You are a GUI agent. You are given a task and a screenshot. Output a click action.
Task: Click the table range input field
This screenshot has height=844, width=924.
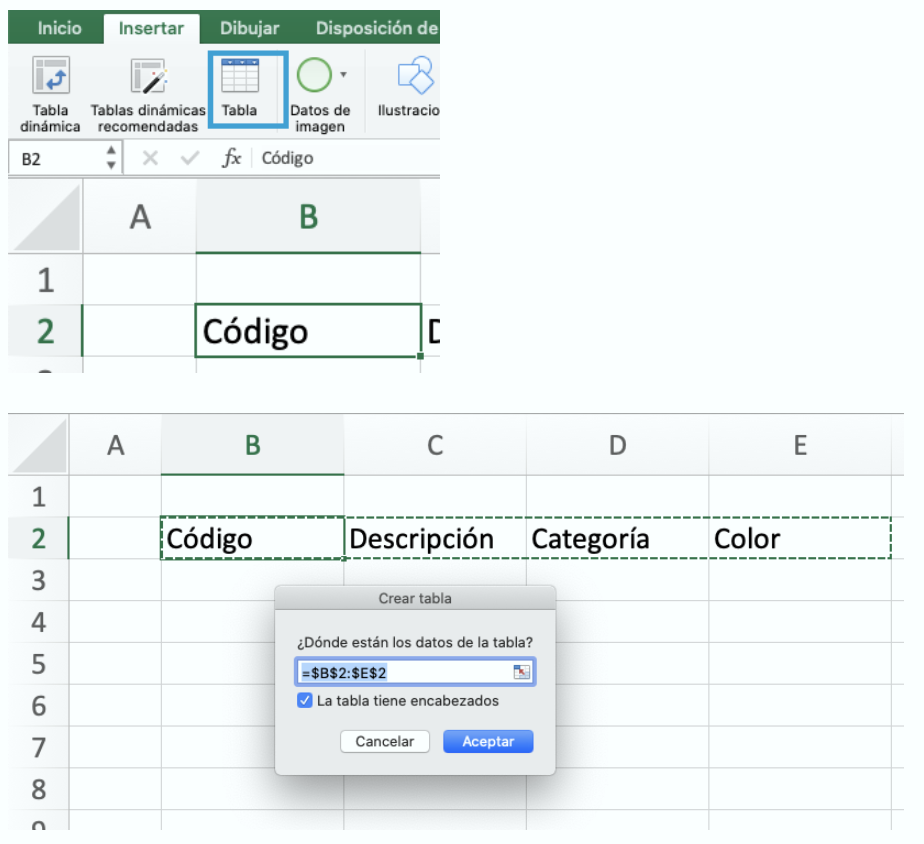click(405, 673)
